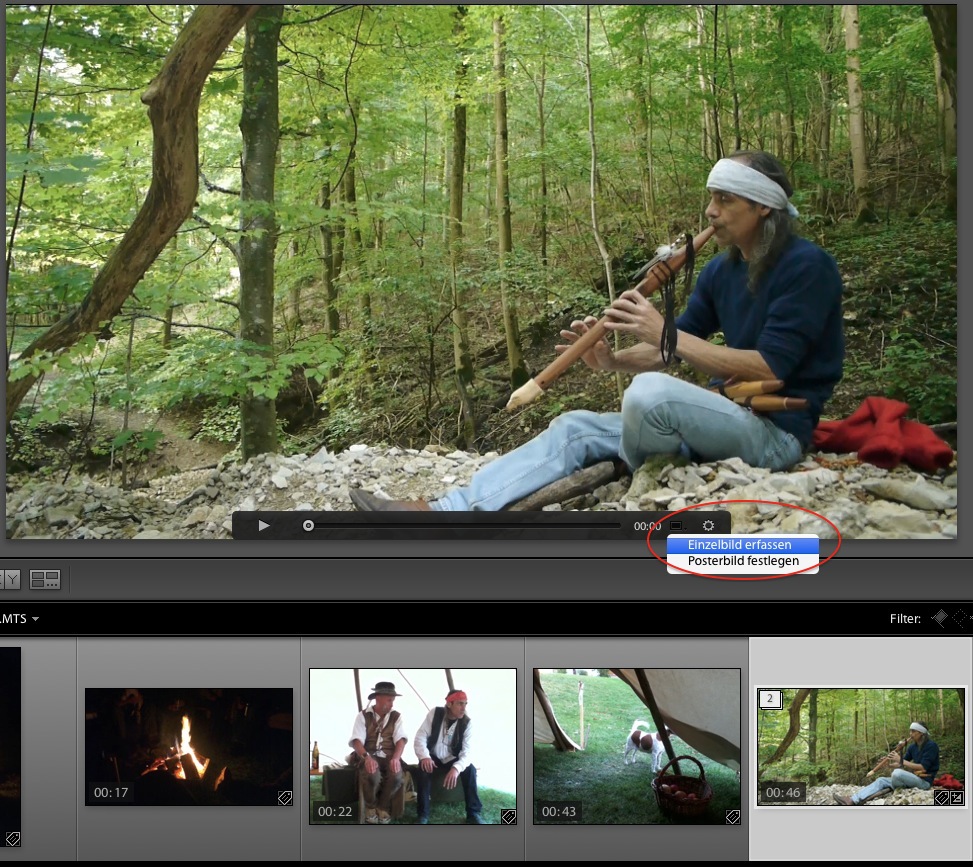
Task: Click keyword badge on dog and basket thumbnail
Action: (x=732, y=816)
